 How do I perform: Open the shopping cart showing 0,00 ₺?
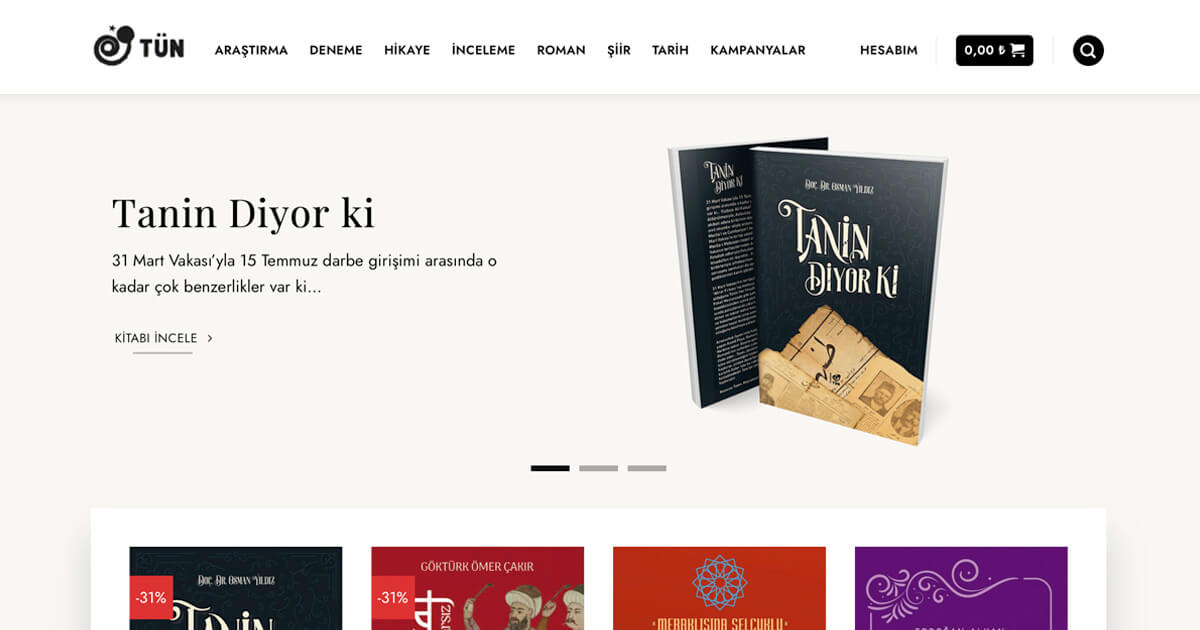pos(994,50)
